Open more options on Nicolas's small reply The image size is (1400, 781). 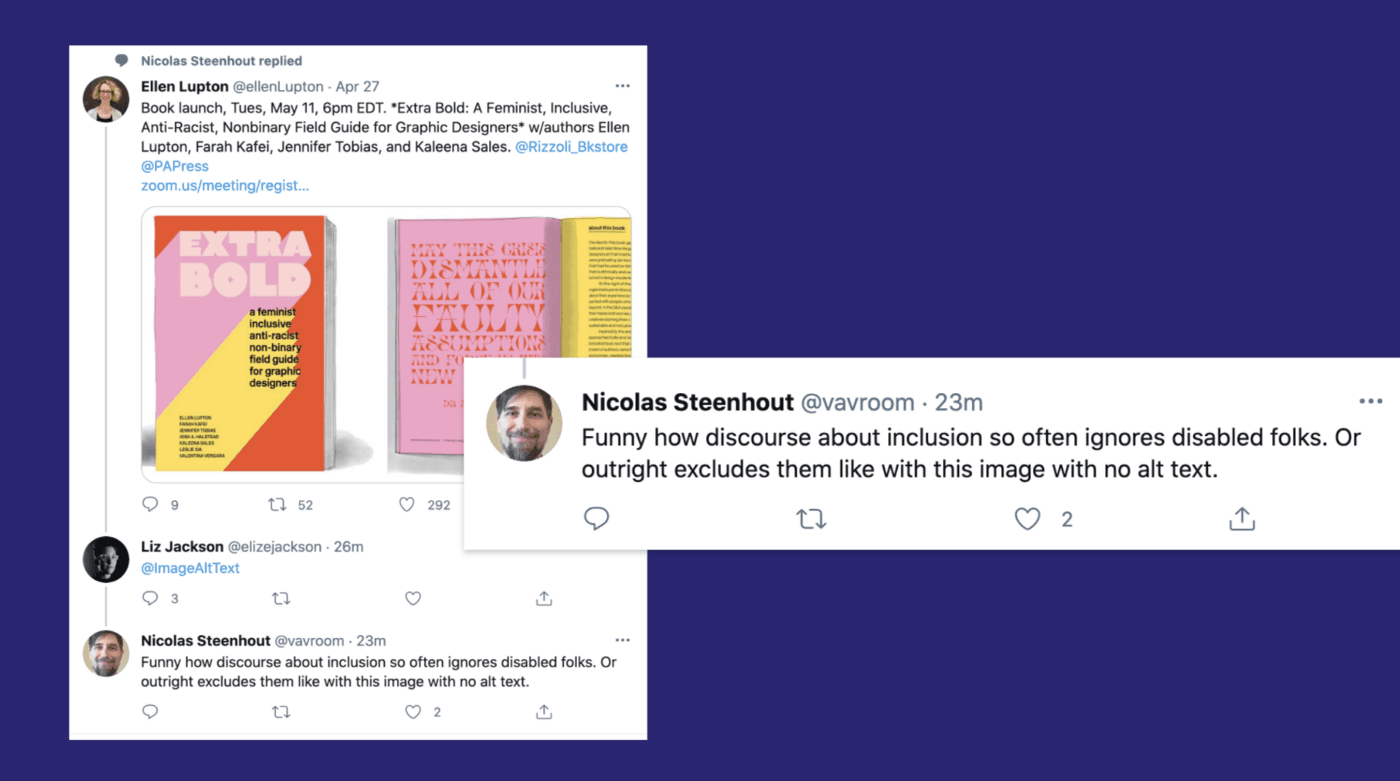(x=623, y=640)
